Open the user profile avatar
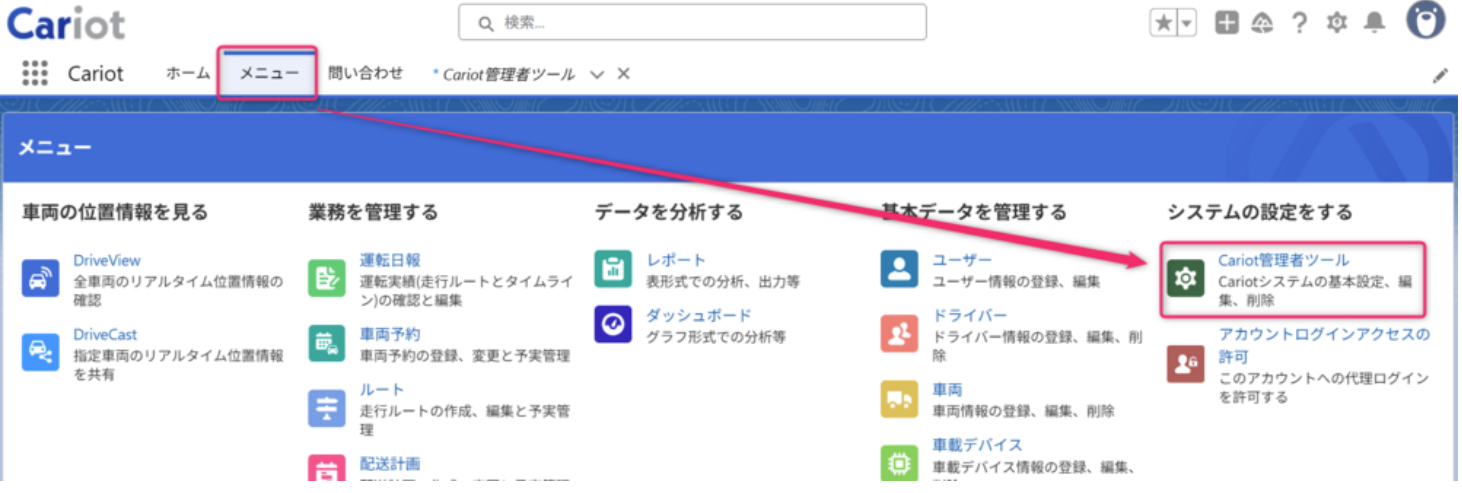Screen dimensions: 1462x493 coord(1426,19)
